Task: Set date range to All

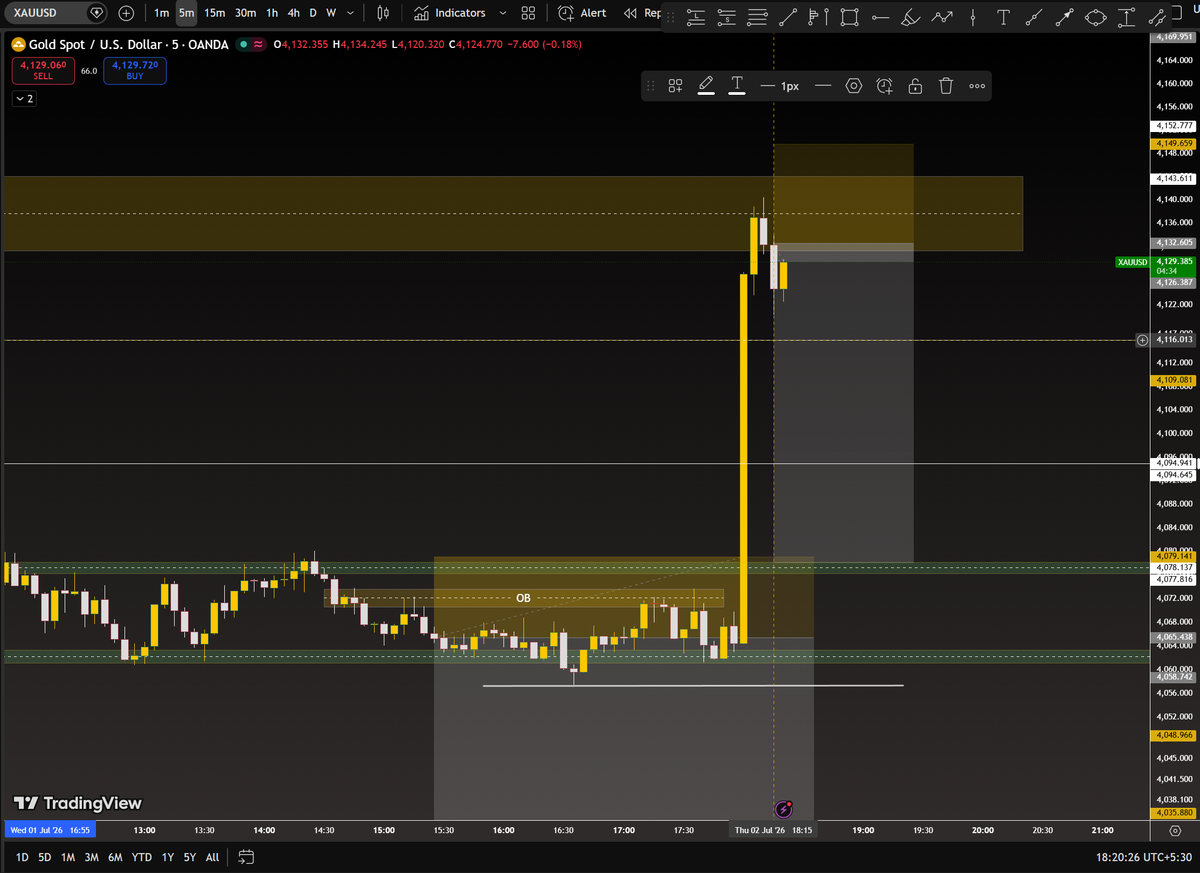Action: pyautogui.click(x=212, y=857)
